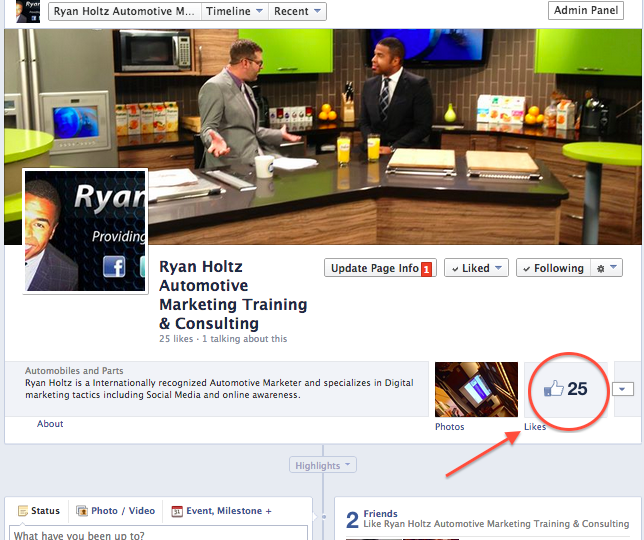The image size is (644, 540).
Task: Click the timeline marker dot next to the composer
Action: pos(324,517)
